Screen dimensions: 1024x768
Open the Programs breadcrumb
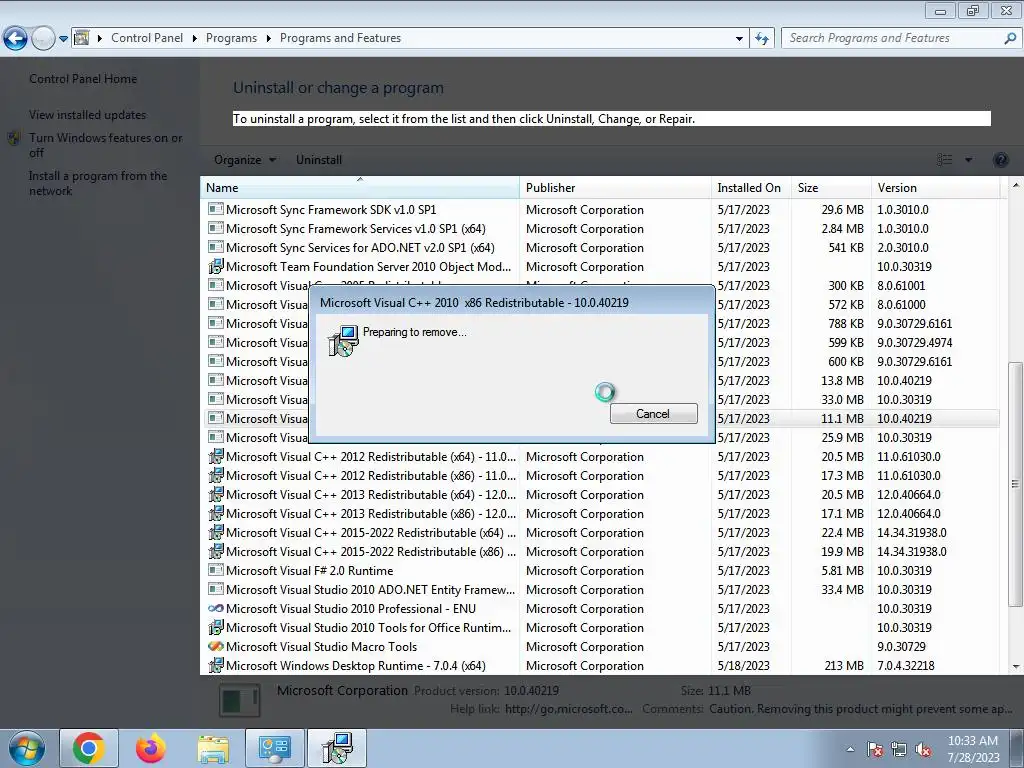point(231,38)
